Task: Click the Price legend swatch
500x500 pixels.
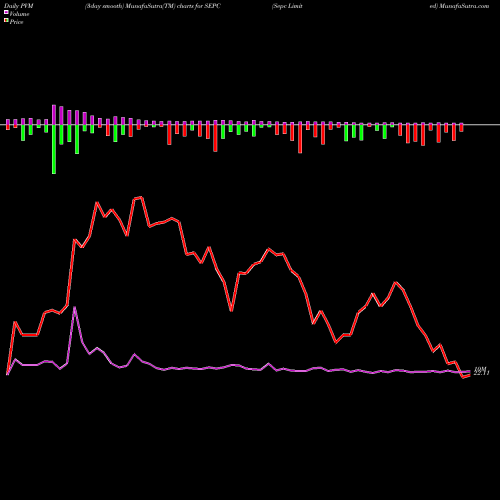Action: coord(6,21)
